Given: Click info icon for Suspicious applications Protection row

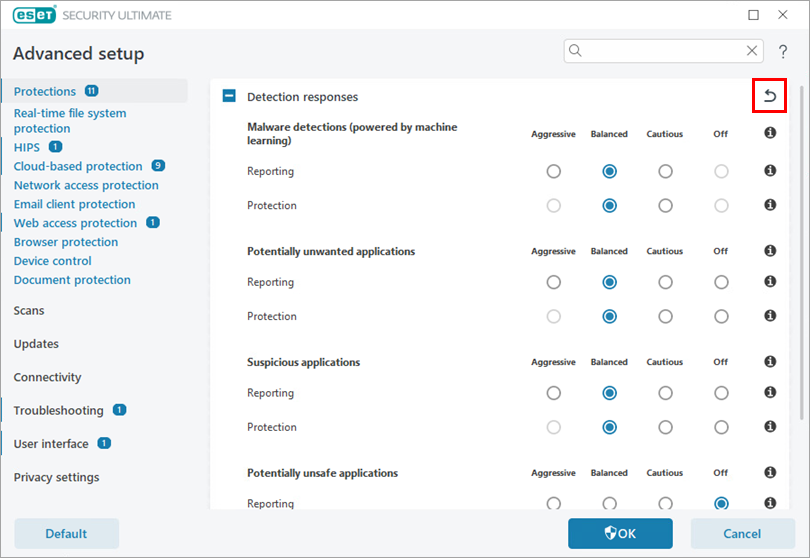Looking at the screenshot, I should [770, 427].
